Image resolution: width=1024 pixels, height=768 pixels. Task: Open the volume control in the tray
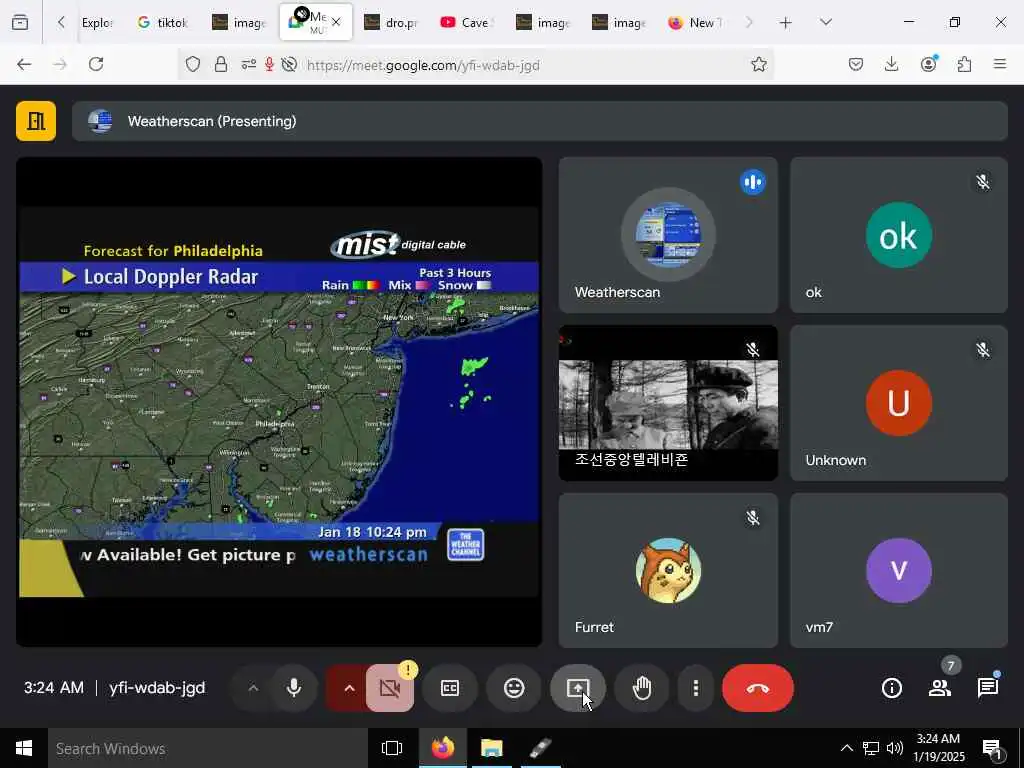[x=895, y=748]
